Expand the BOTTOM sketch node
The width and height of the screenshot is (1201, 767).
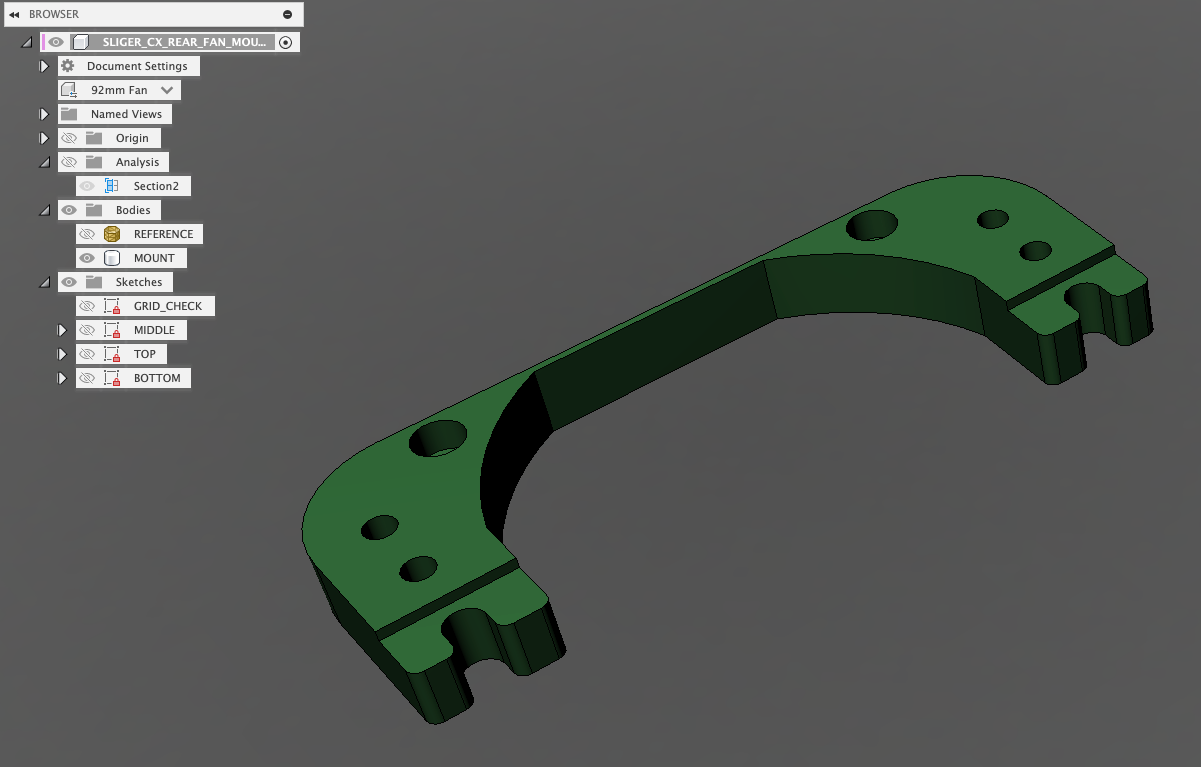pyautogui.click(x=62, y=378)
